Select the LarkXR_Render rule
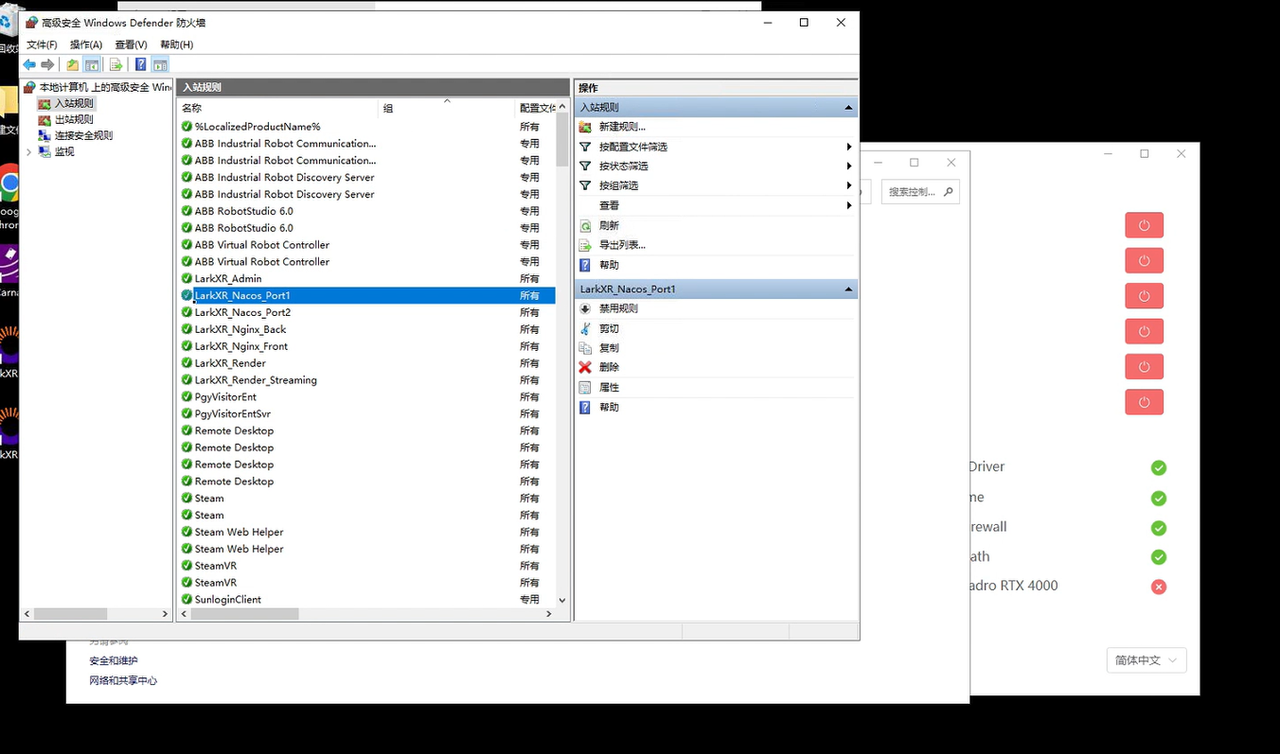This screenshot has width=1280, height=754. (366, 363)
